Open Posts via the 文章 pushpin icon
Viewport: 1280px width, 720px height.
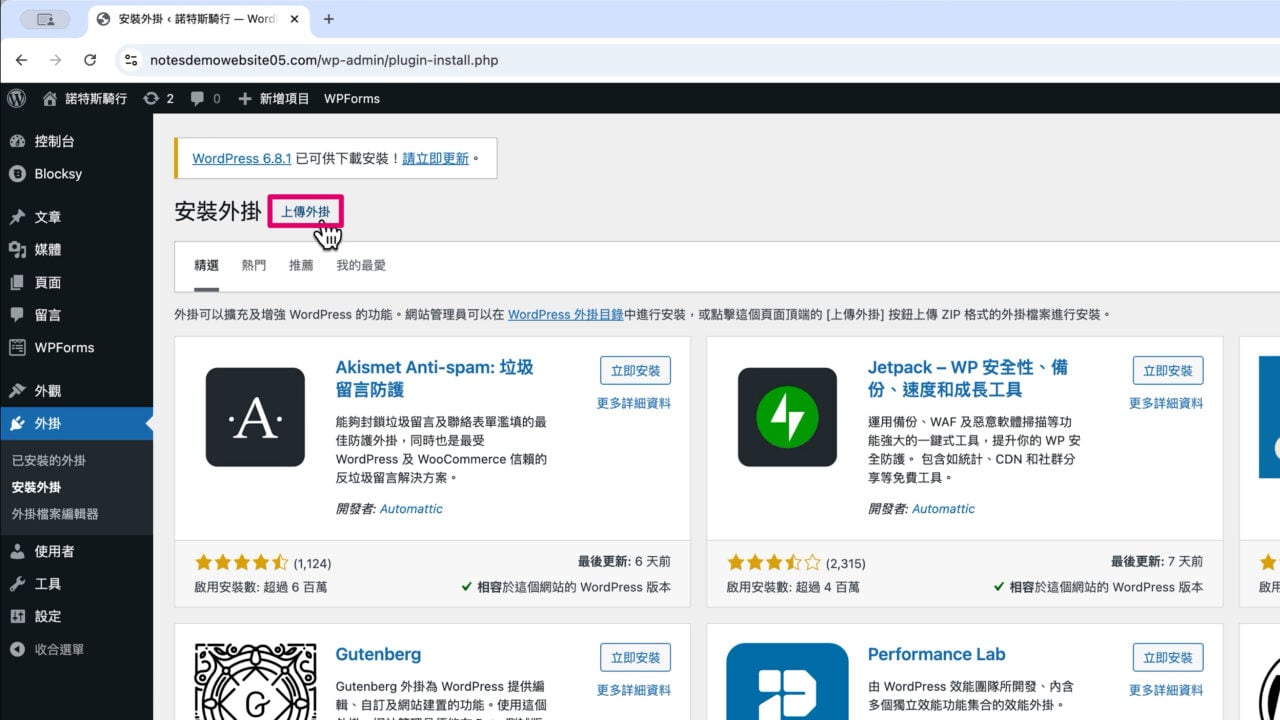(18, 217)
